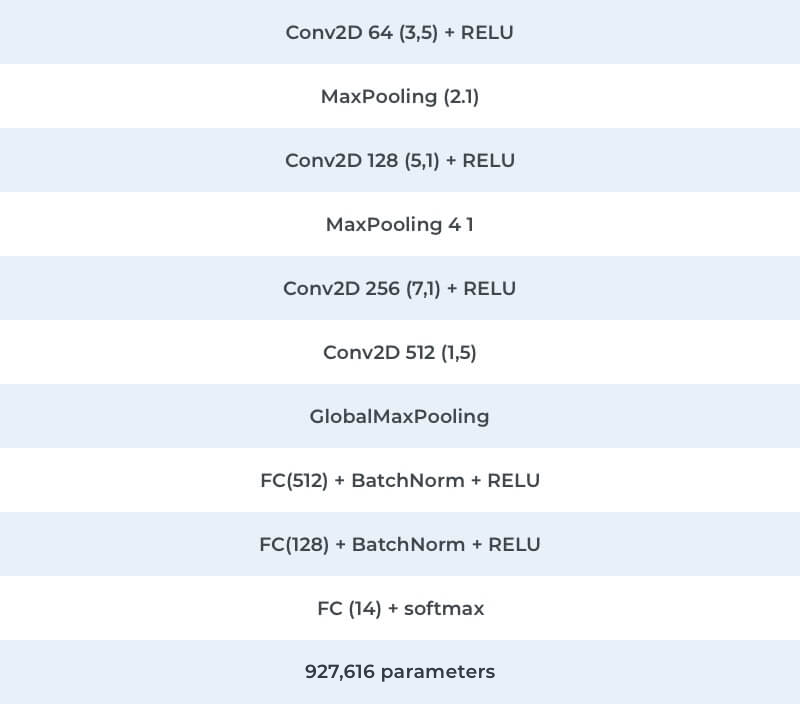Click the MaxPooling 4 1 row
Viewport: 800px width, 704px height.
pyautogui.click(x=400, y=224)
